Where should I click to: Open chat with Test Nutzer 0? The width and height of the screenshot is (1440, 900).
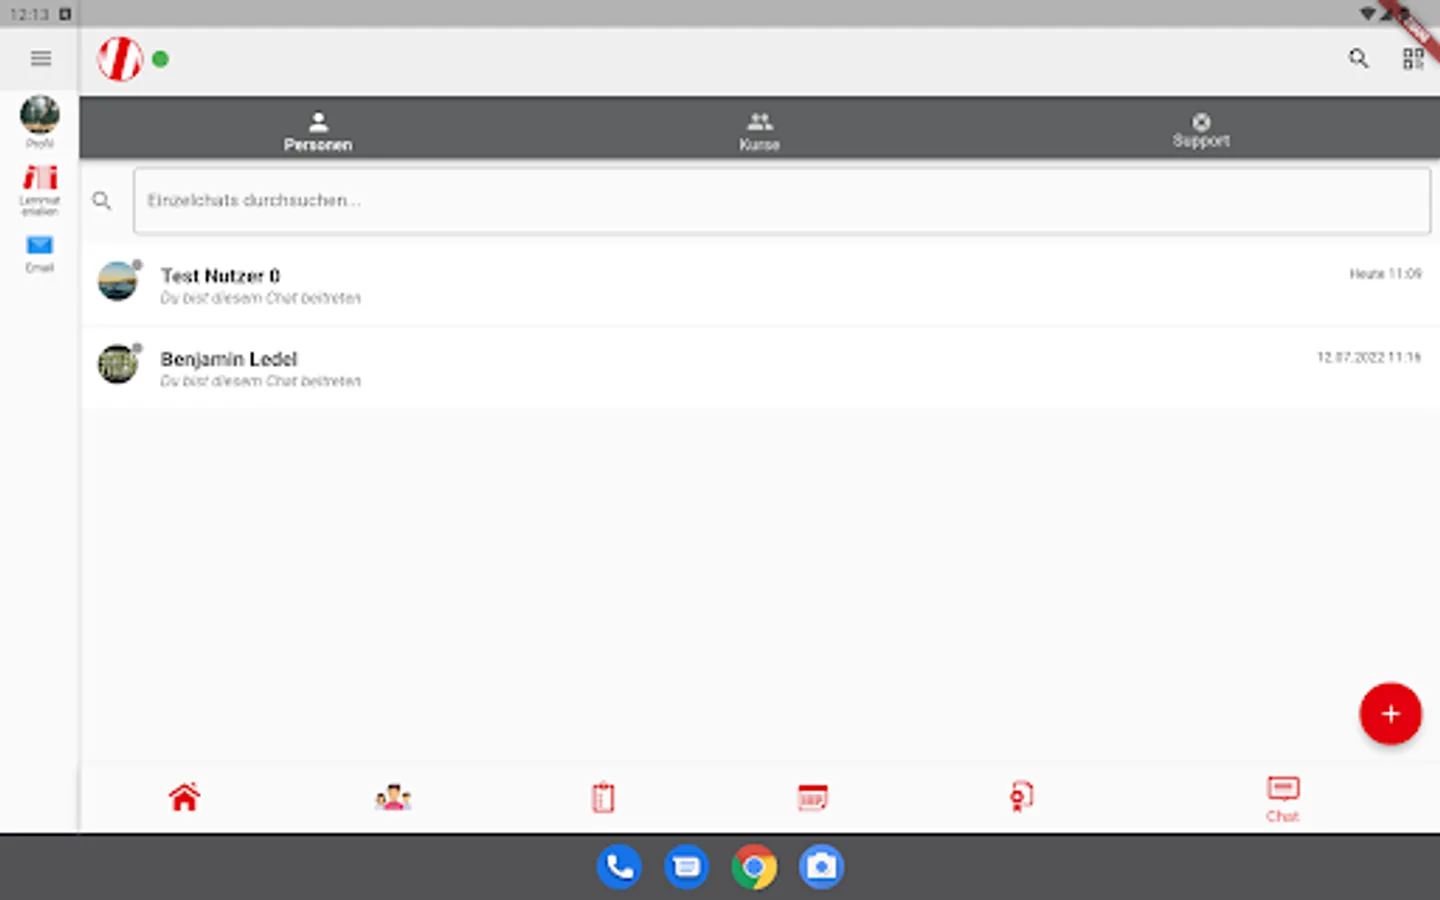760,284
